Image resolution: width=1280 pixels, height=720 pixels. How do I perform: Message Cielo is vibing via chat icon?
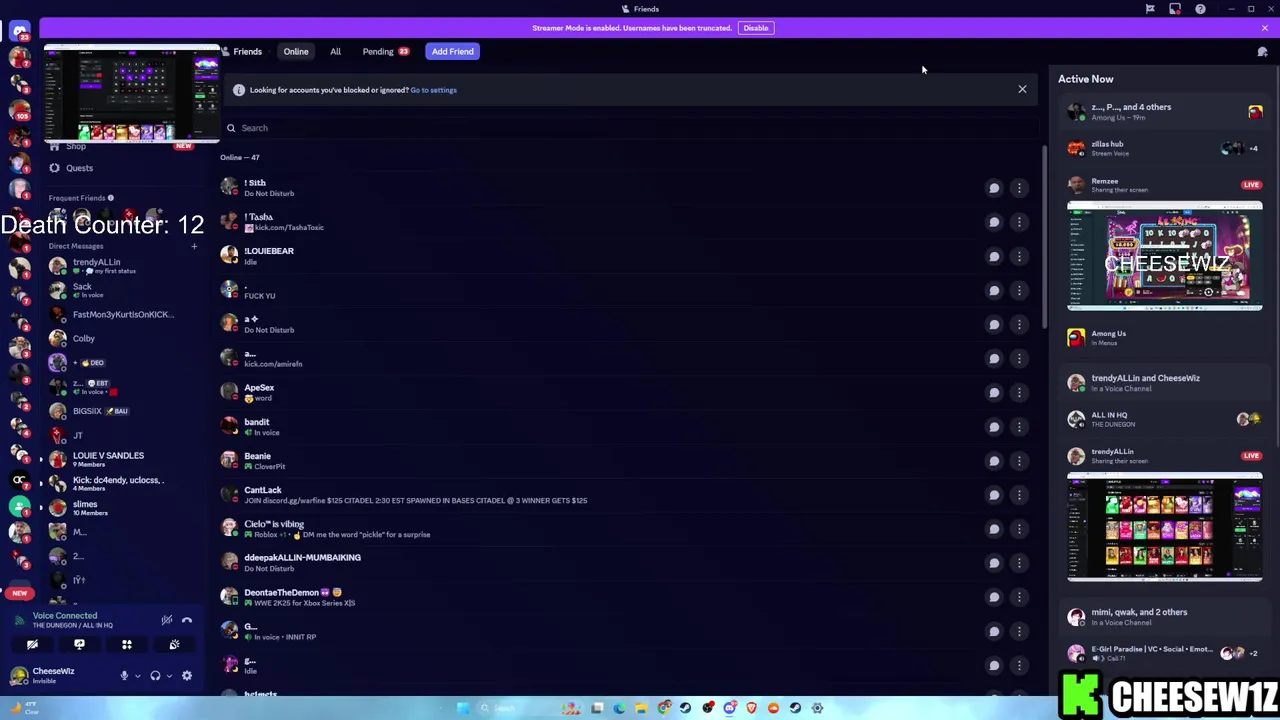coord(994,529)
